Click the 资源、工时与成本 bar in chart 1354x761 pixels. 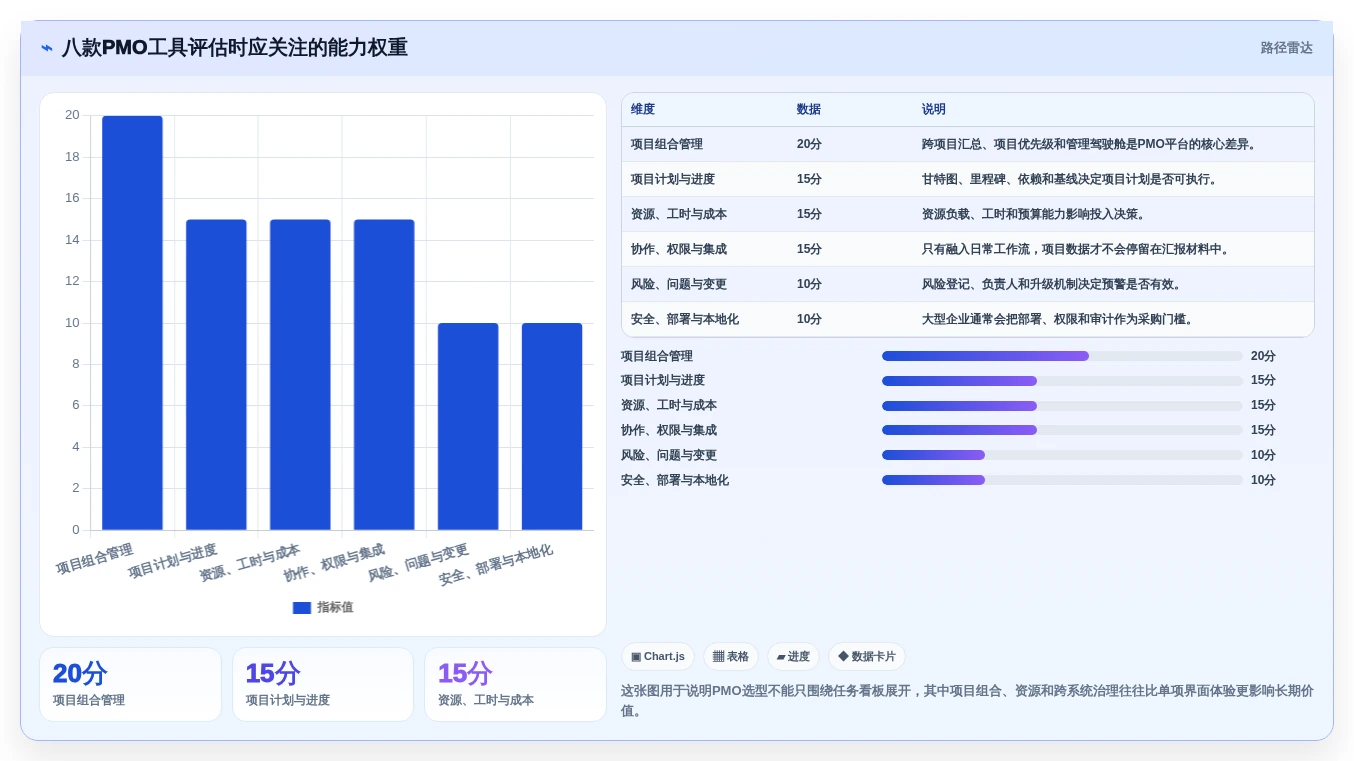coord(300,375)
